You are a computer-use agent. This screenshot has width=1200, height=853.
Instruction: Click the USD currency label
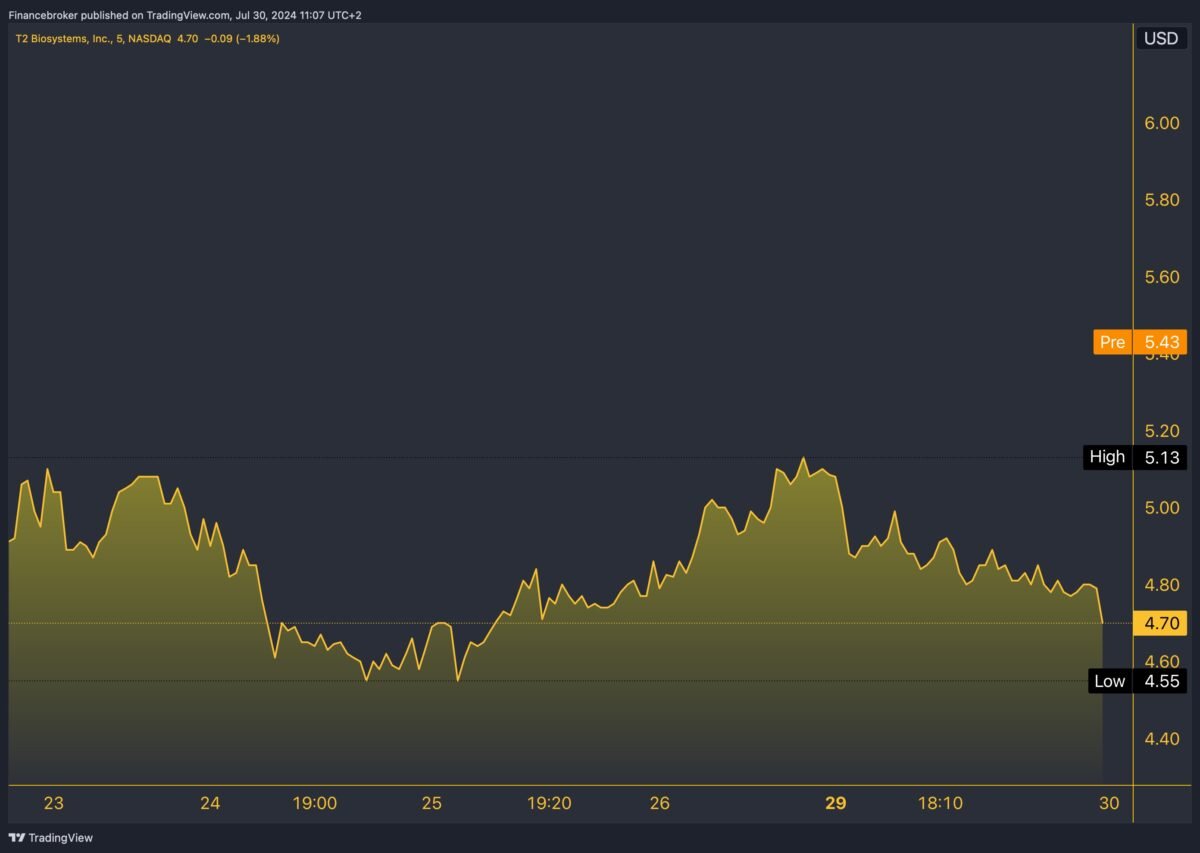pyautogui.click(x=1160, y=39)
